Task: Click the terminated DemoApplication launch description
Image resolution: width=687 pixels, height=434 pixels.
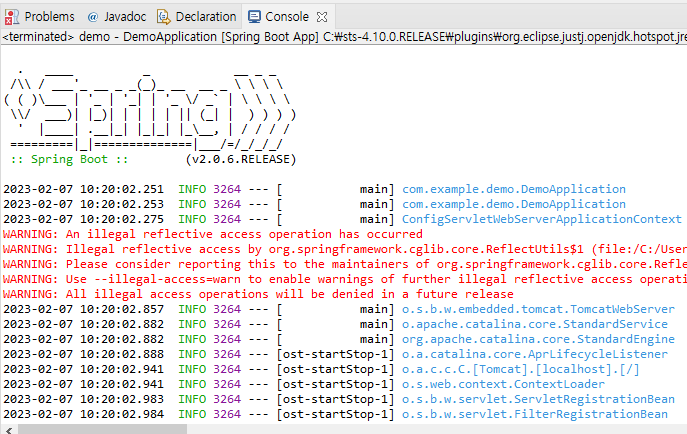Action: (344, 37)
